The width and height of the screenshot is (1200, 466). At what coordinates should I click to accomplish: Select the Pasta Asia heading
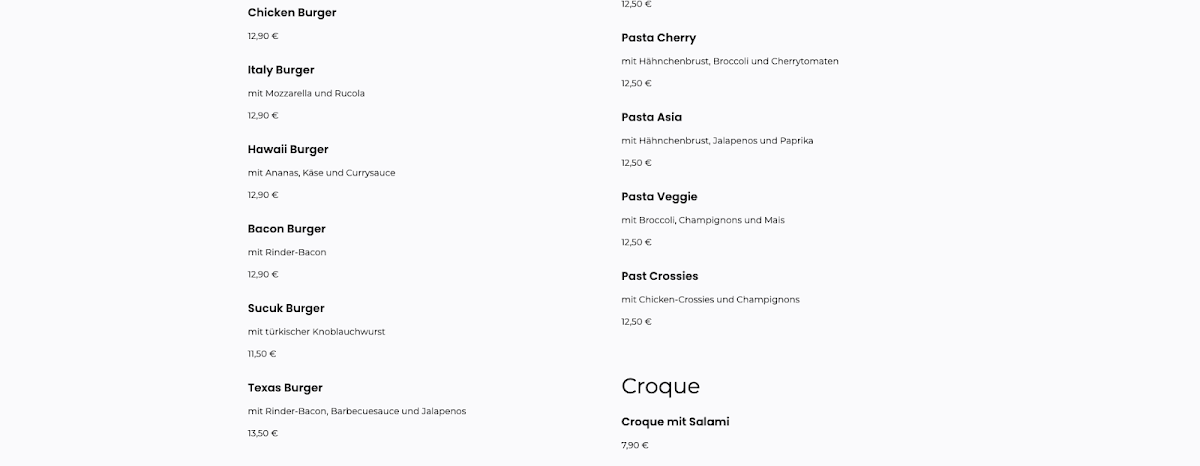point(651,117)
